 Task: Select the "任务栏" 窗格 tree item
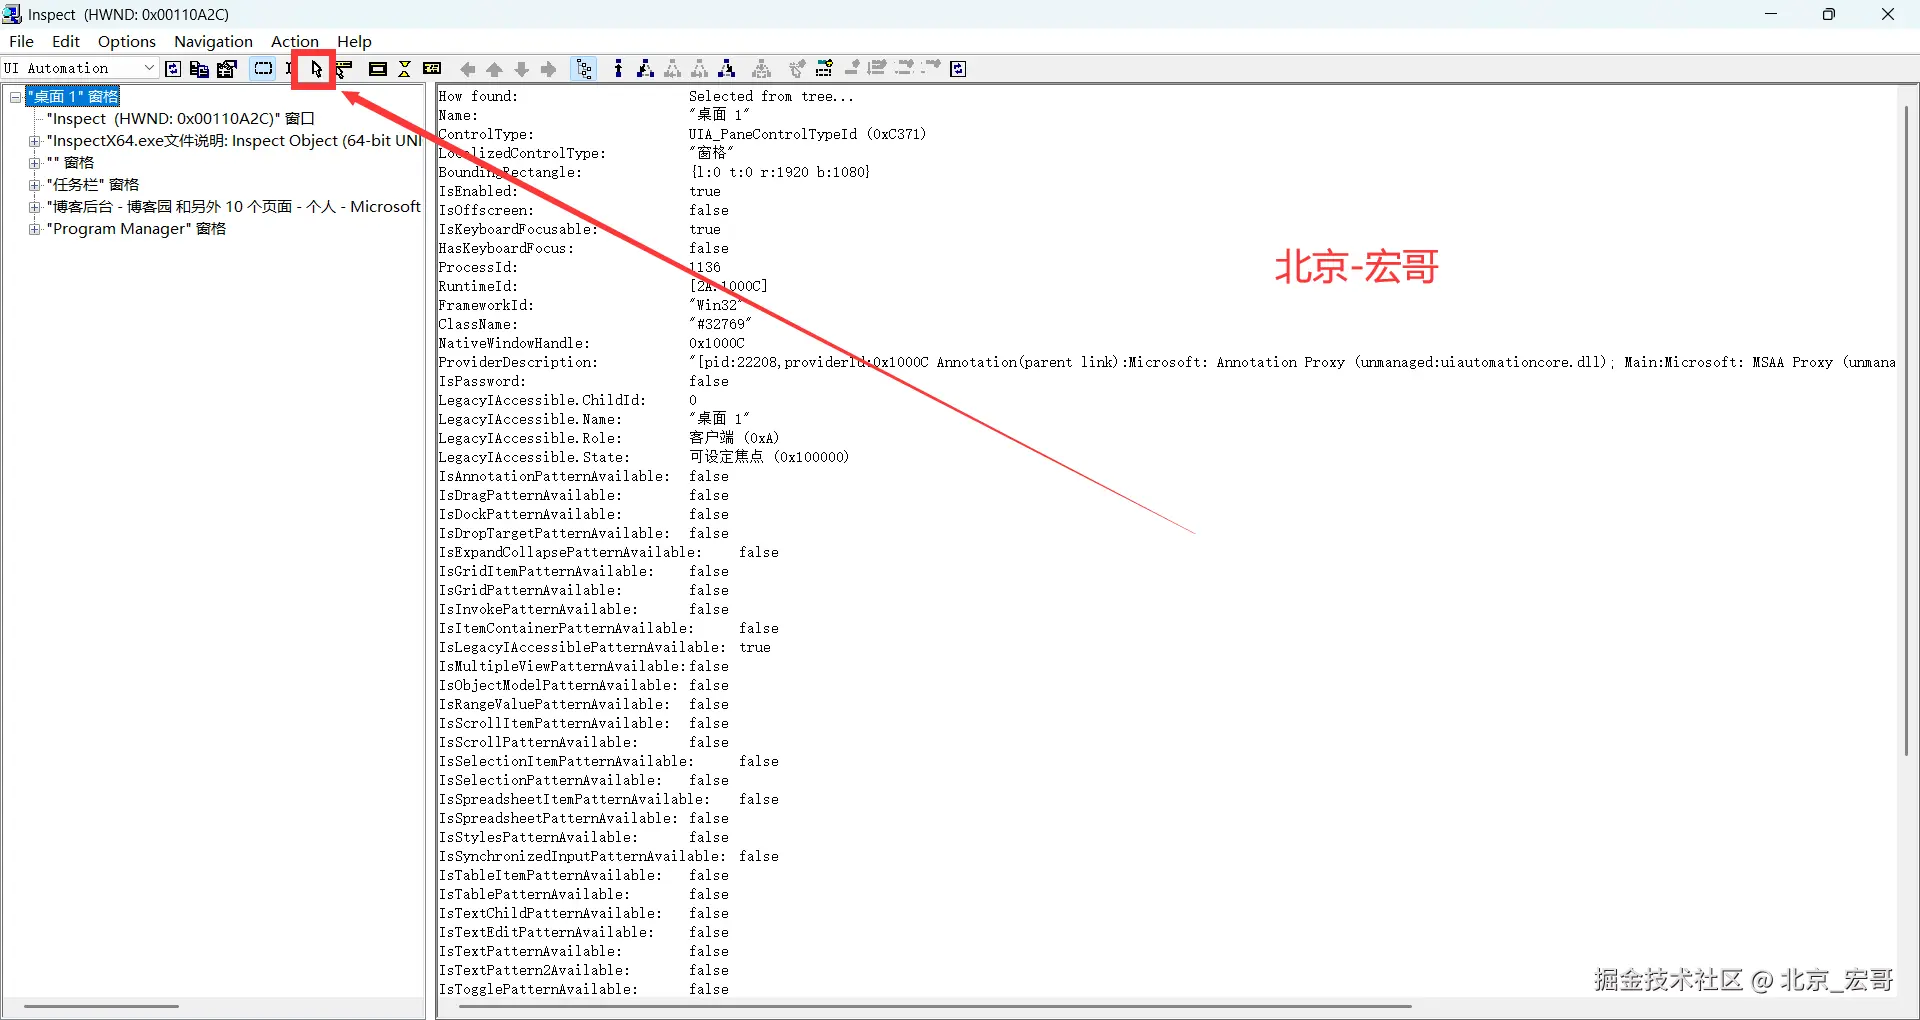click(93, 185)
